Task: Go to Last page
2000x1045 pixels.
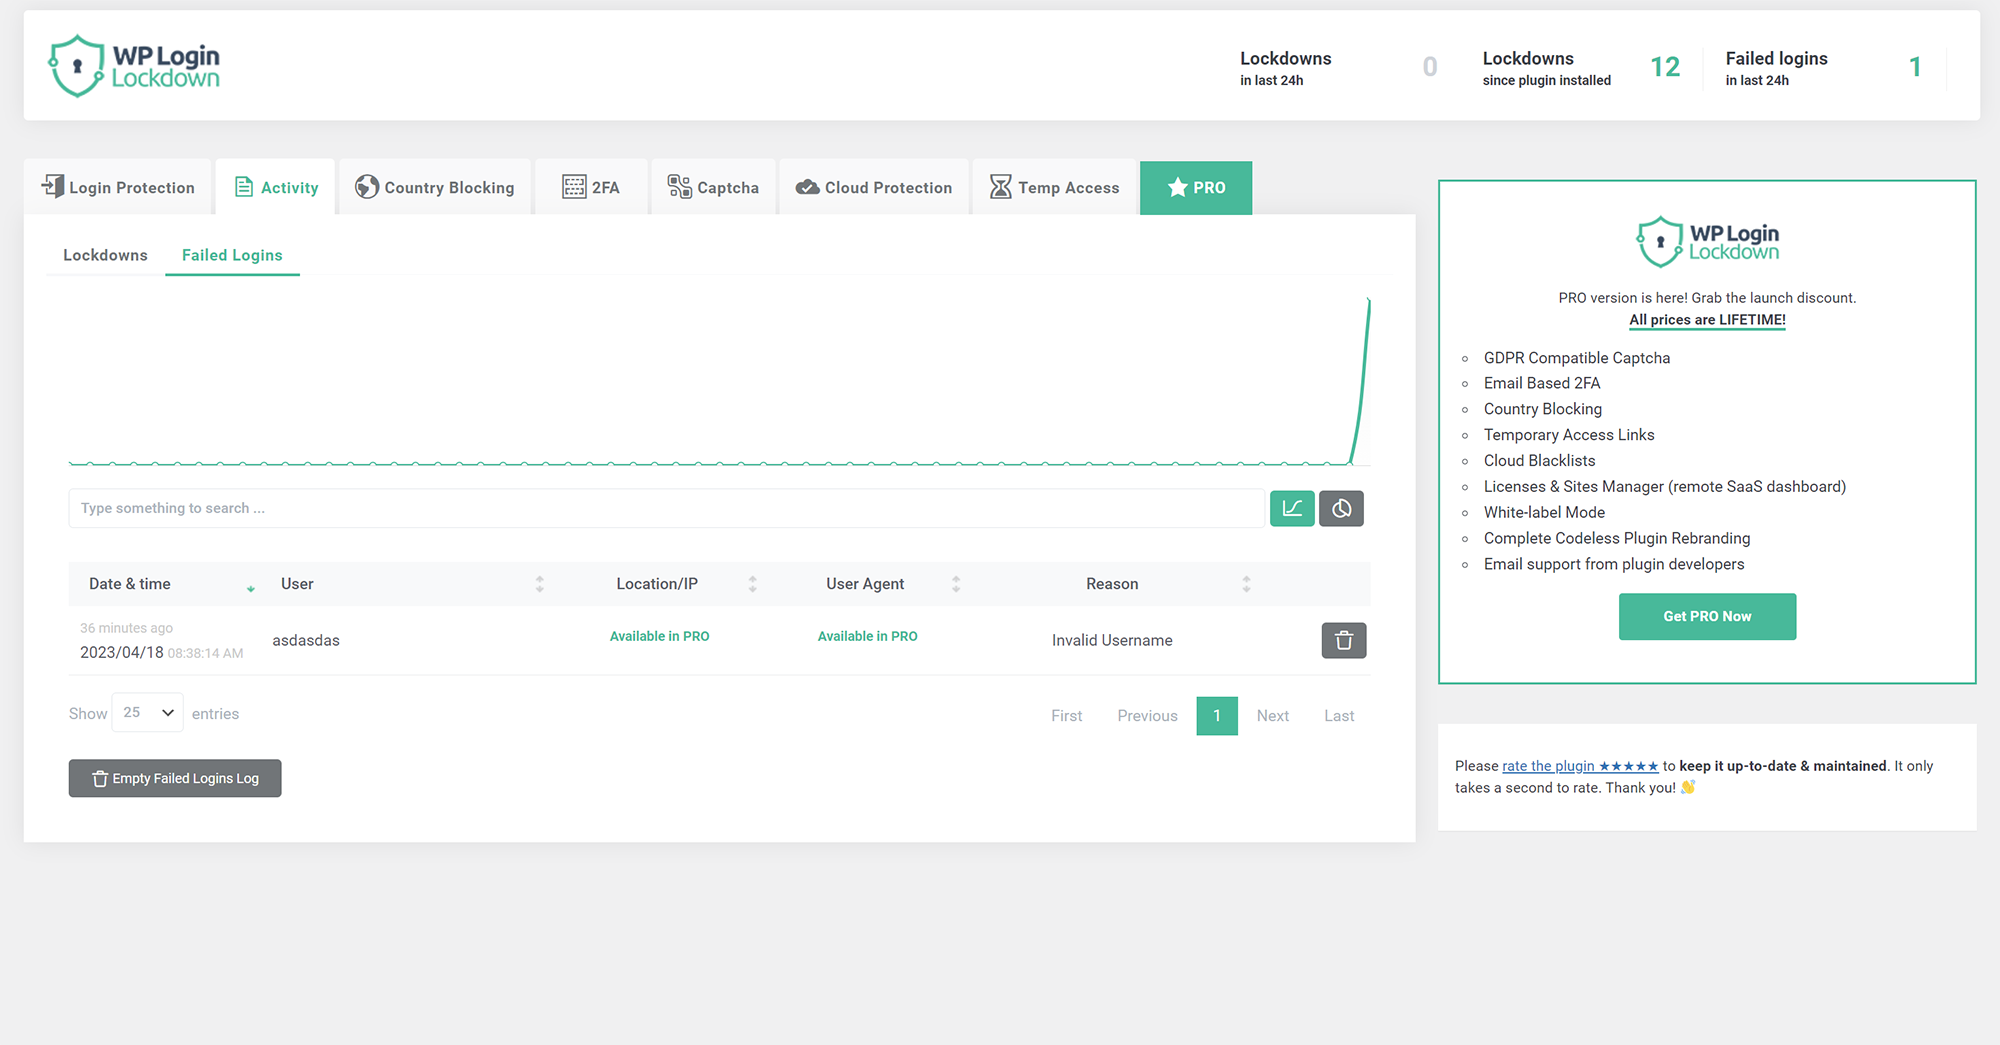Action: (1339, 716)
